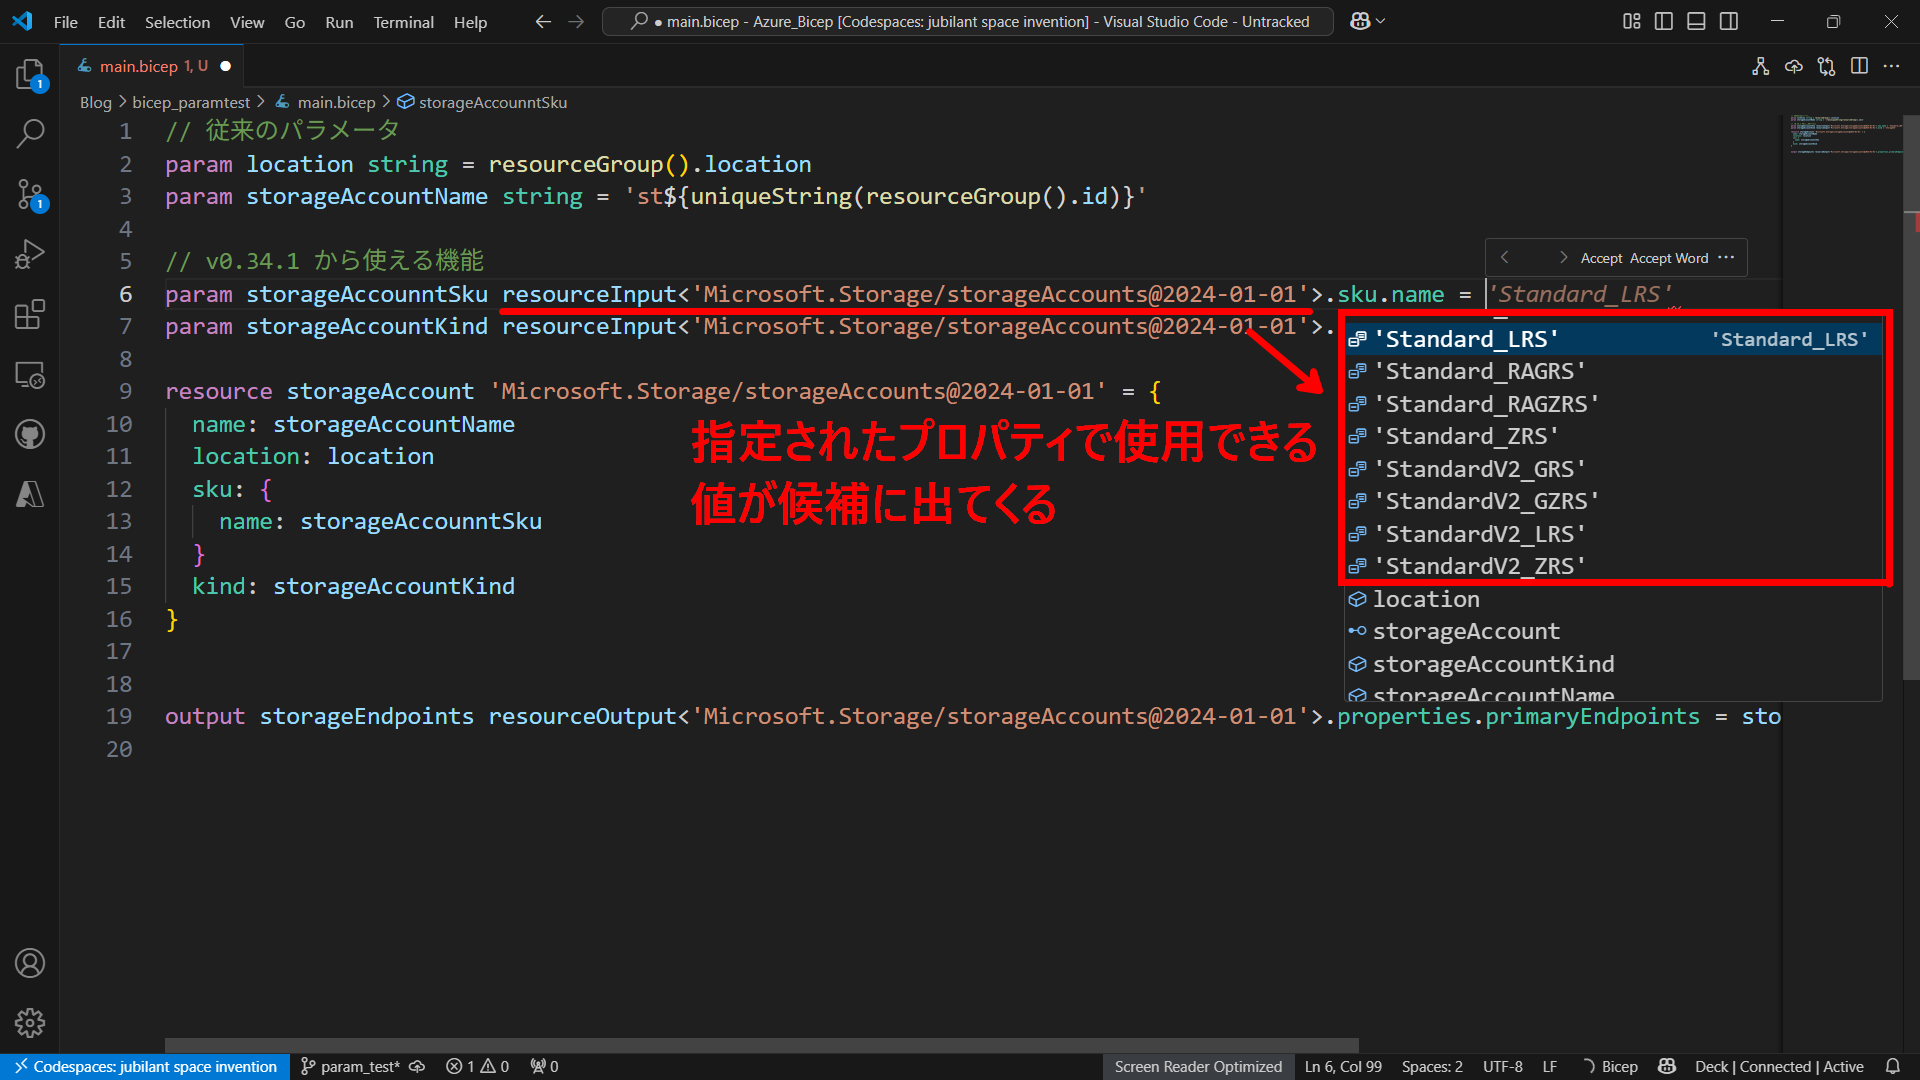Viewport: 1920px width, 1080px height.
Task: Select 'Standard_LRS' from the suggestion list
Action: pos(1613,339)
